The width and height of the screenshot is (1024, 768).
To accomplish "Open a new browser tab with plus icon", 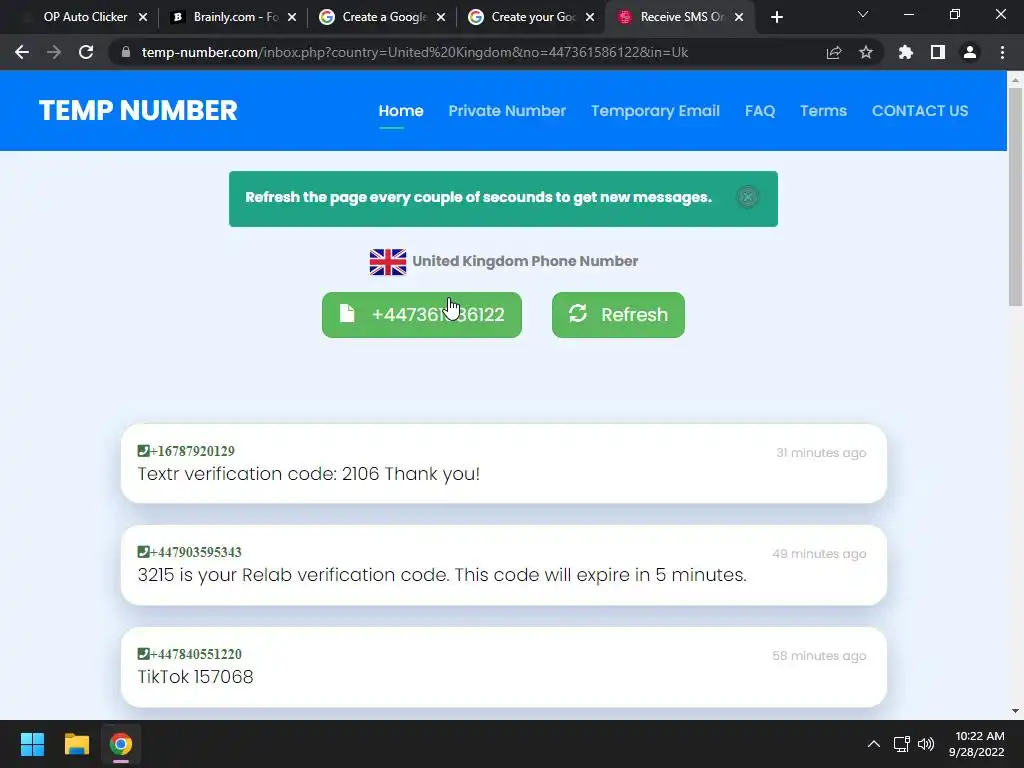I will (x=776, y=18).
